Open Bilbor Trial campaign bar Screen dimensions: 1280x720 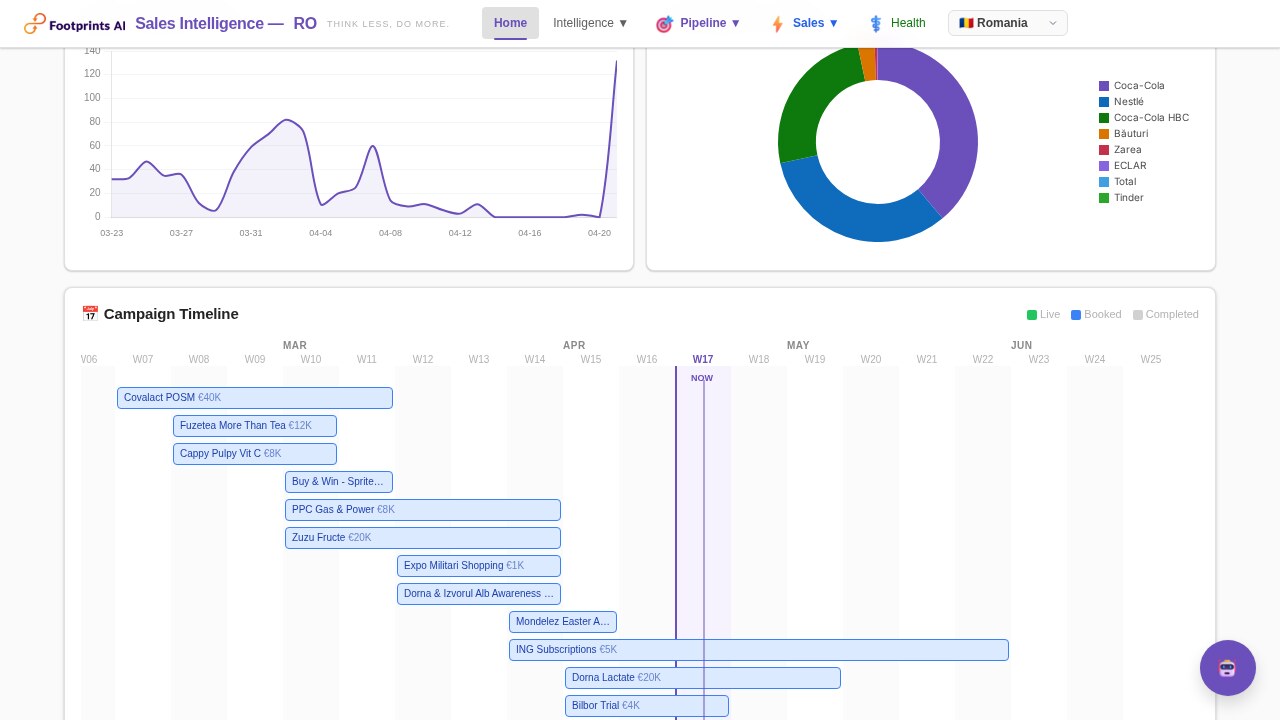[x=647, y=706]
